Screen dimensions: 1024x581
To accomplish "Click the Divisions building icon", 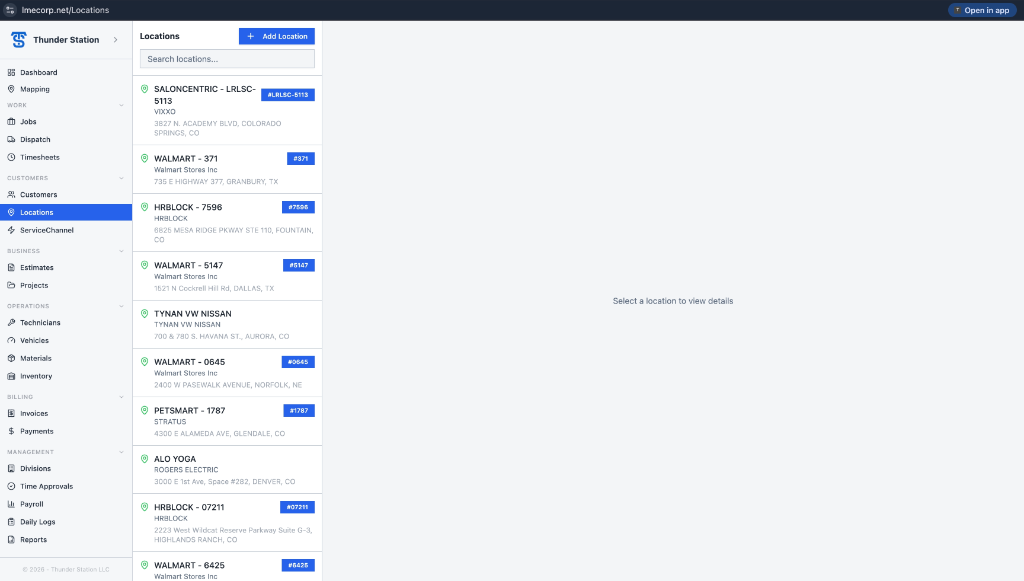I will click(x=11, y=468).
